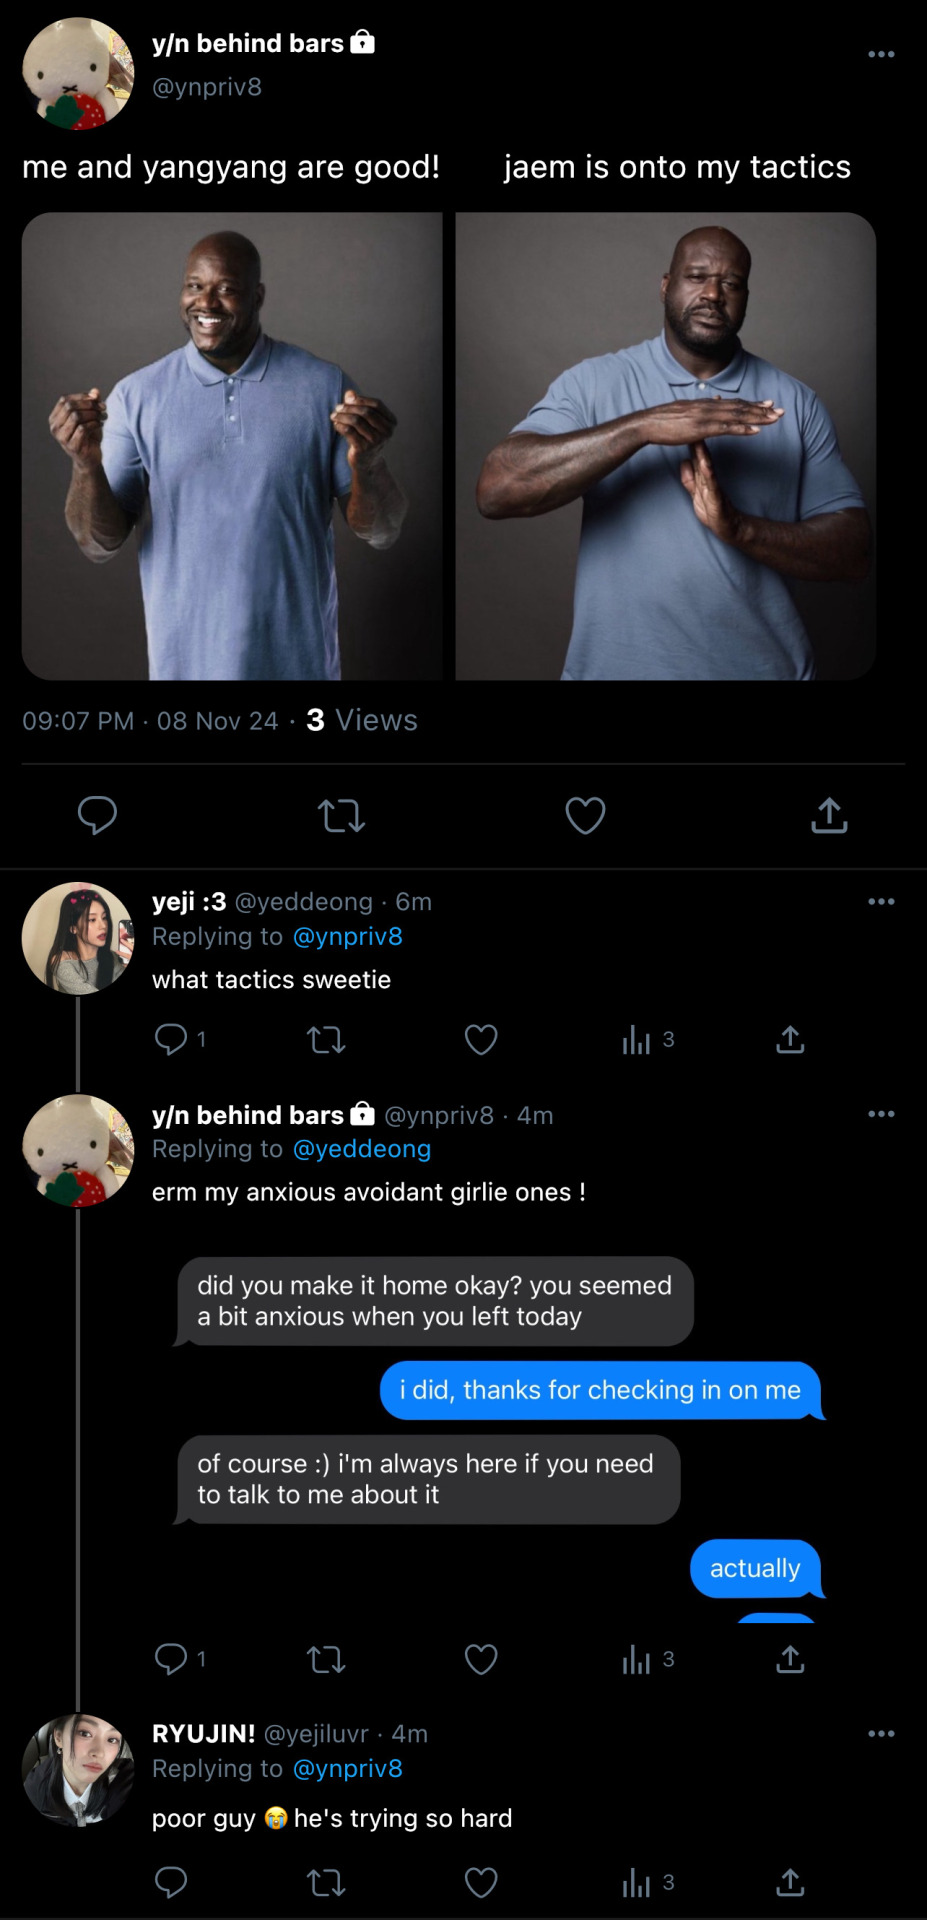Reply to the main tweet

98,816
